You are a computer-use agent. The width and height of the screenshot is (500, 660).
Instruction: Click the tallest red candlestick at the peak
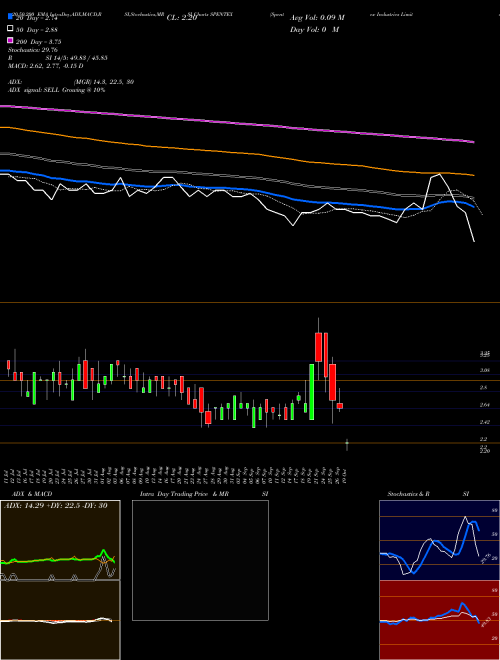coord(319,347)
